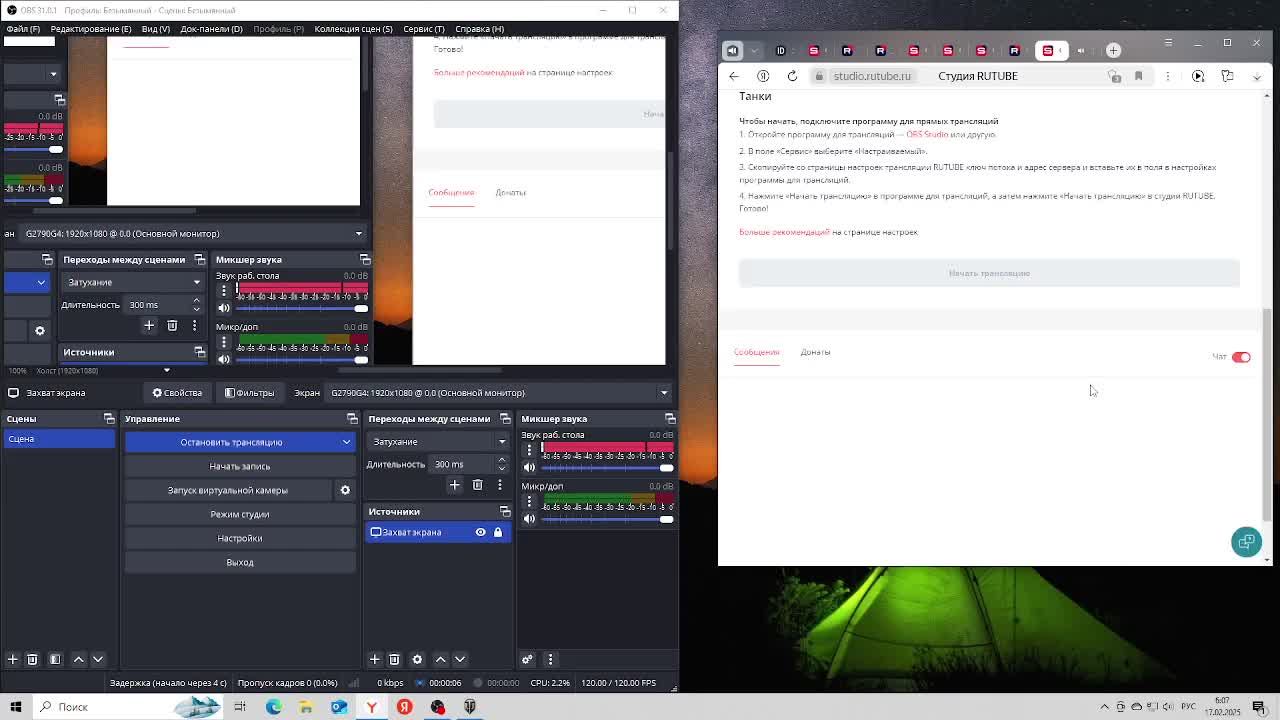Add a new source with the plus icon under Источники
This screenshot has width=1280, height=720.
[x=374, y=659]
